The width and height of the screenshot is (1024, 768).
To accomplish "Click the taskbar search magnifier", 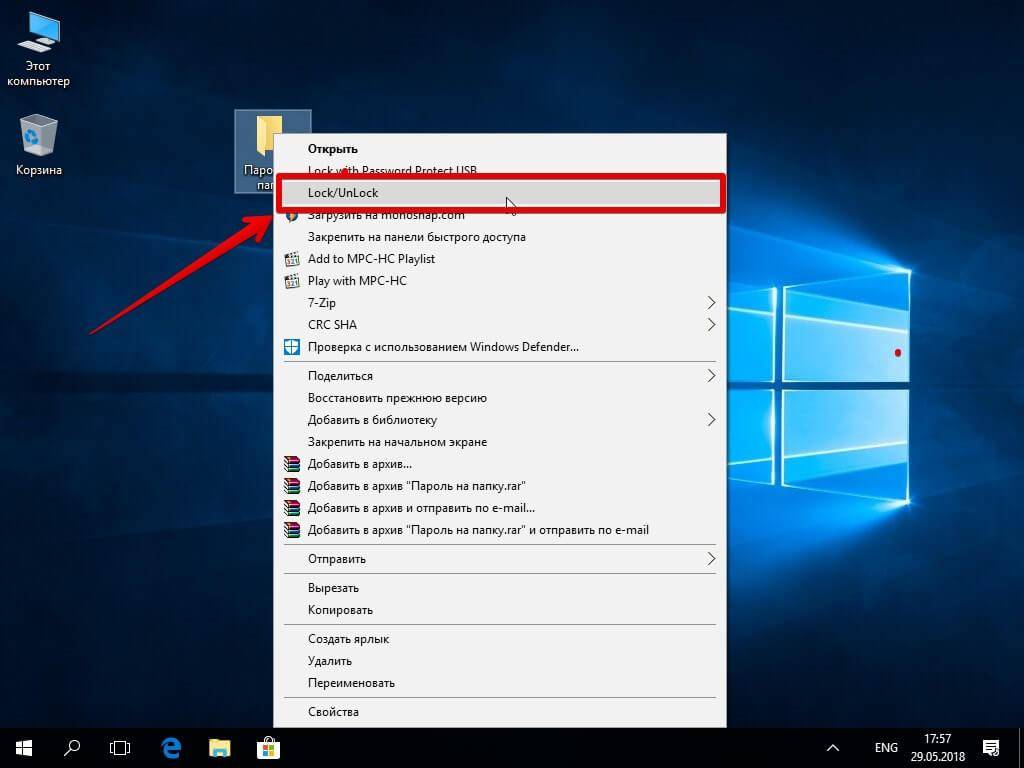I will [x=72, y=748].
